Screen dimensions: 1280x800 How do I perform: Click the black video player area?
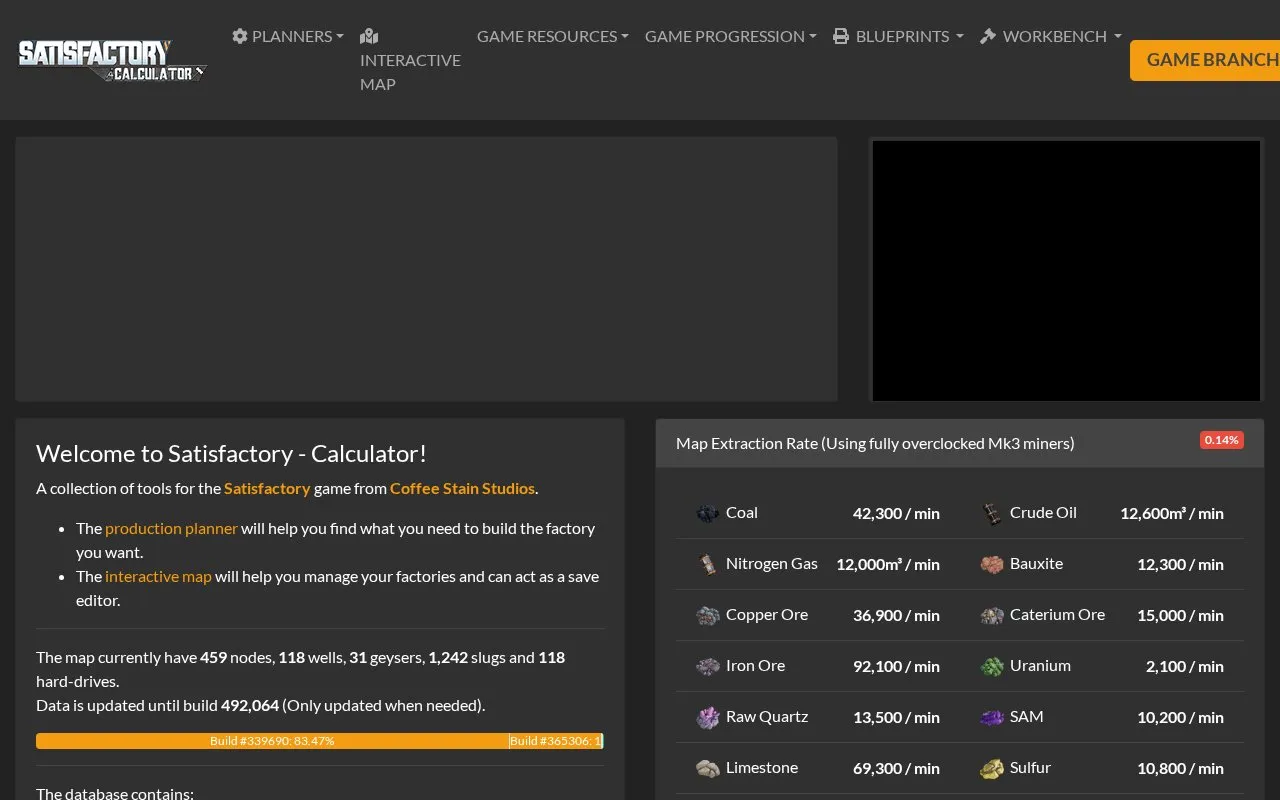coord(1066,270)
